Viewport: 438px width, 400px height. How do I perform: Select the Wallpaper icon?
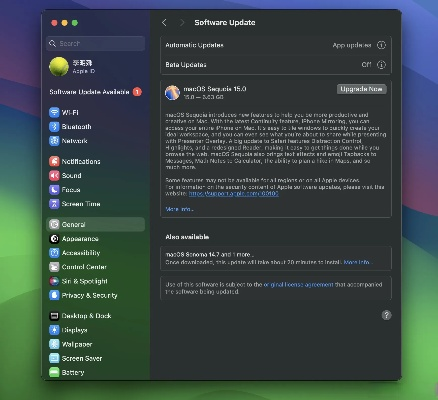tap(54, 344)
